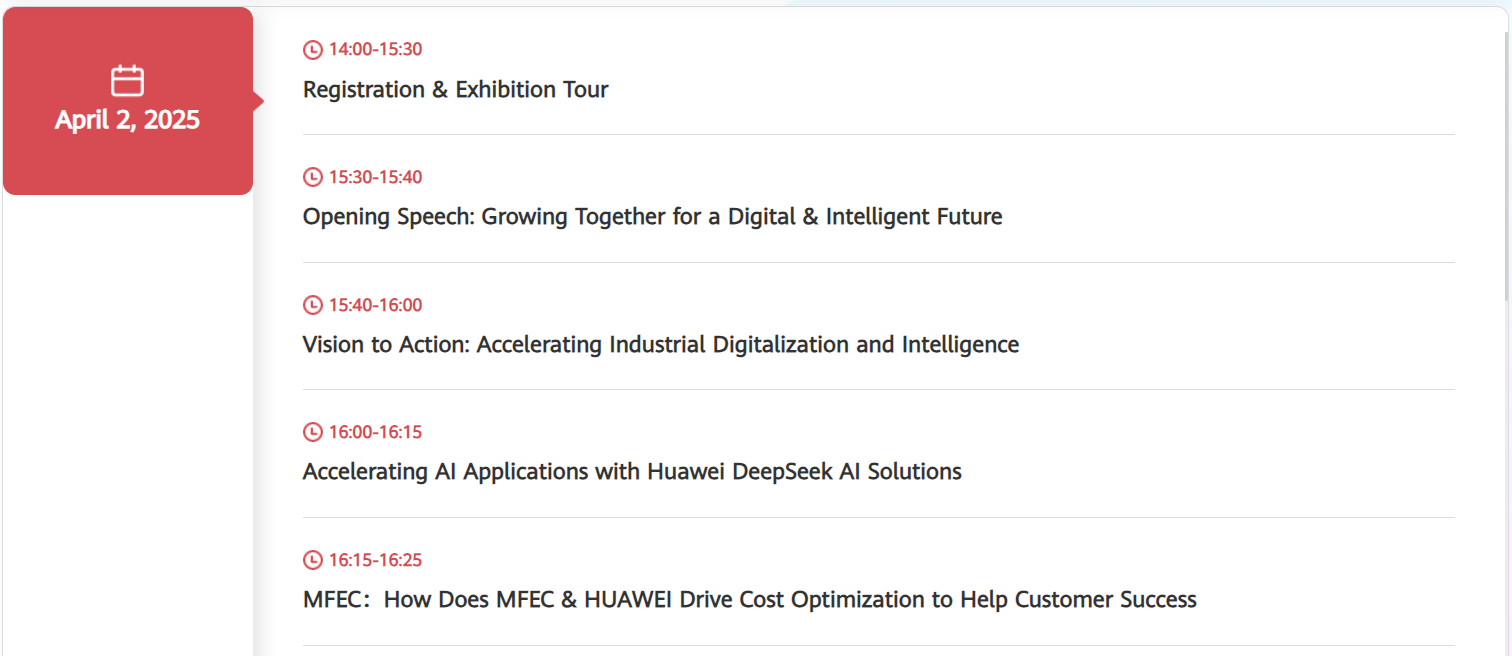
Task: Click the 16:00-16:15 time label
Action: pyautogui.click(x=375, y=432)
